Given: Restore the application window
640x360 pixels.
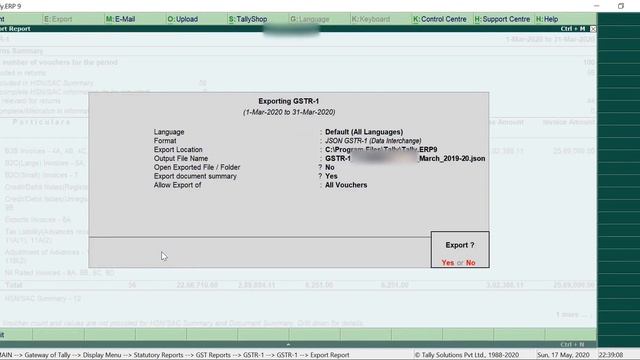Looking at the screenshot, I should tap(621, 6).
